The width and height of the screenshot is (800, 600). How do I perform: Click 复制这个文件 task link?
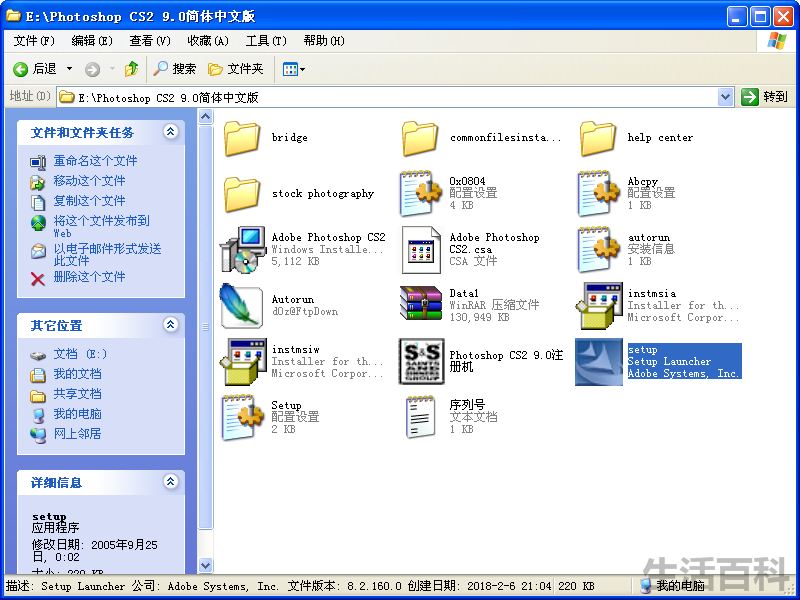pyautogui.click(x=89, y=201)
